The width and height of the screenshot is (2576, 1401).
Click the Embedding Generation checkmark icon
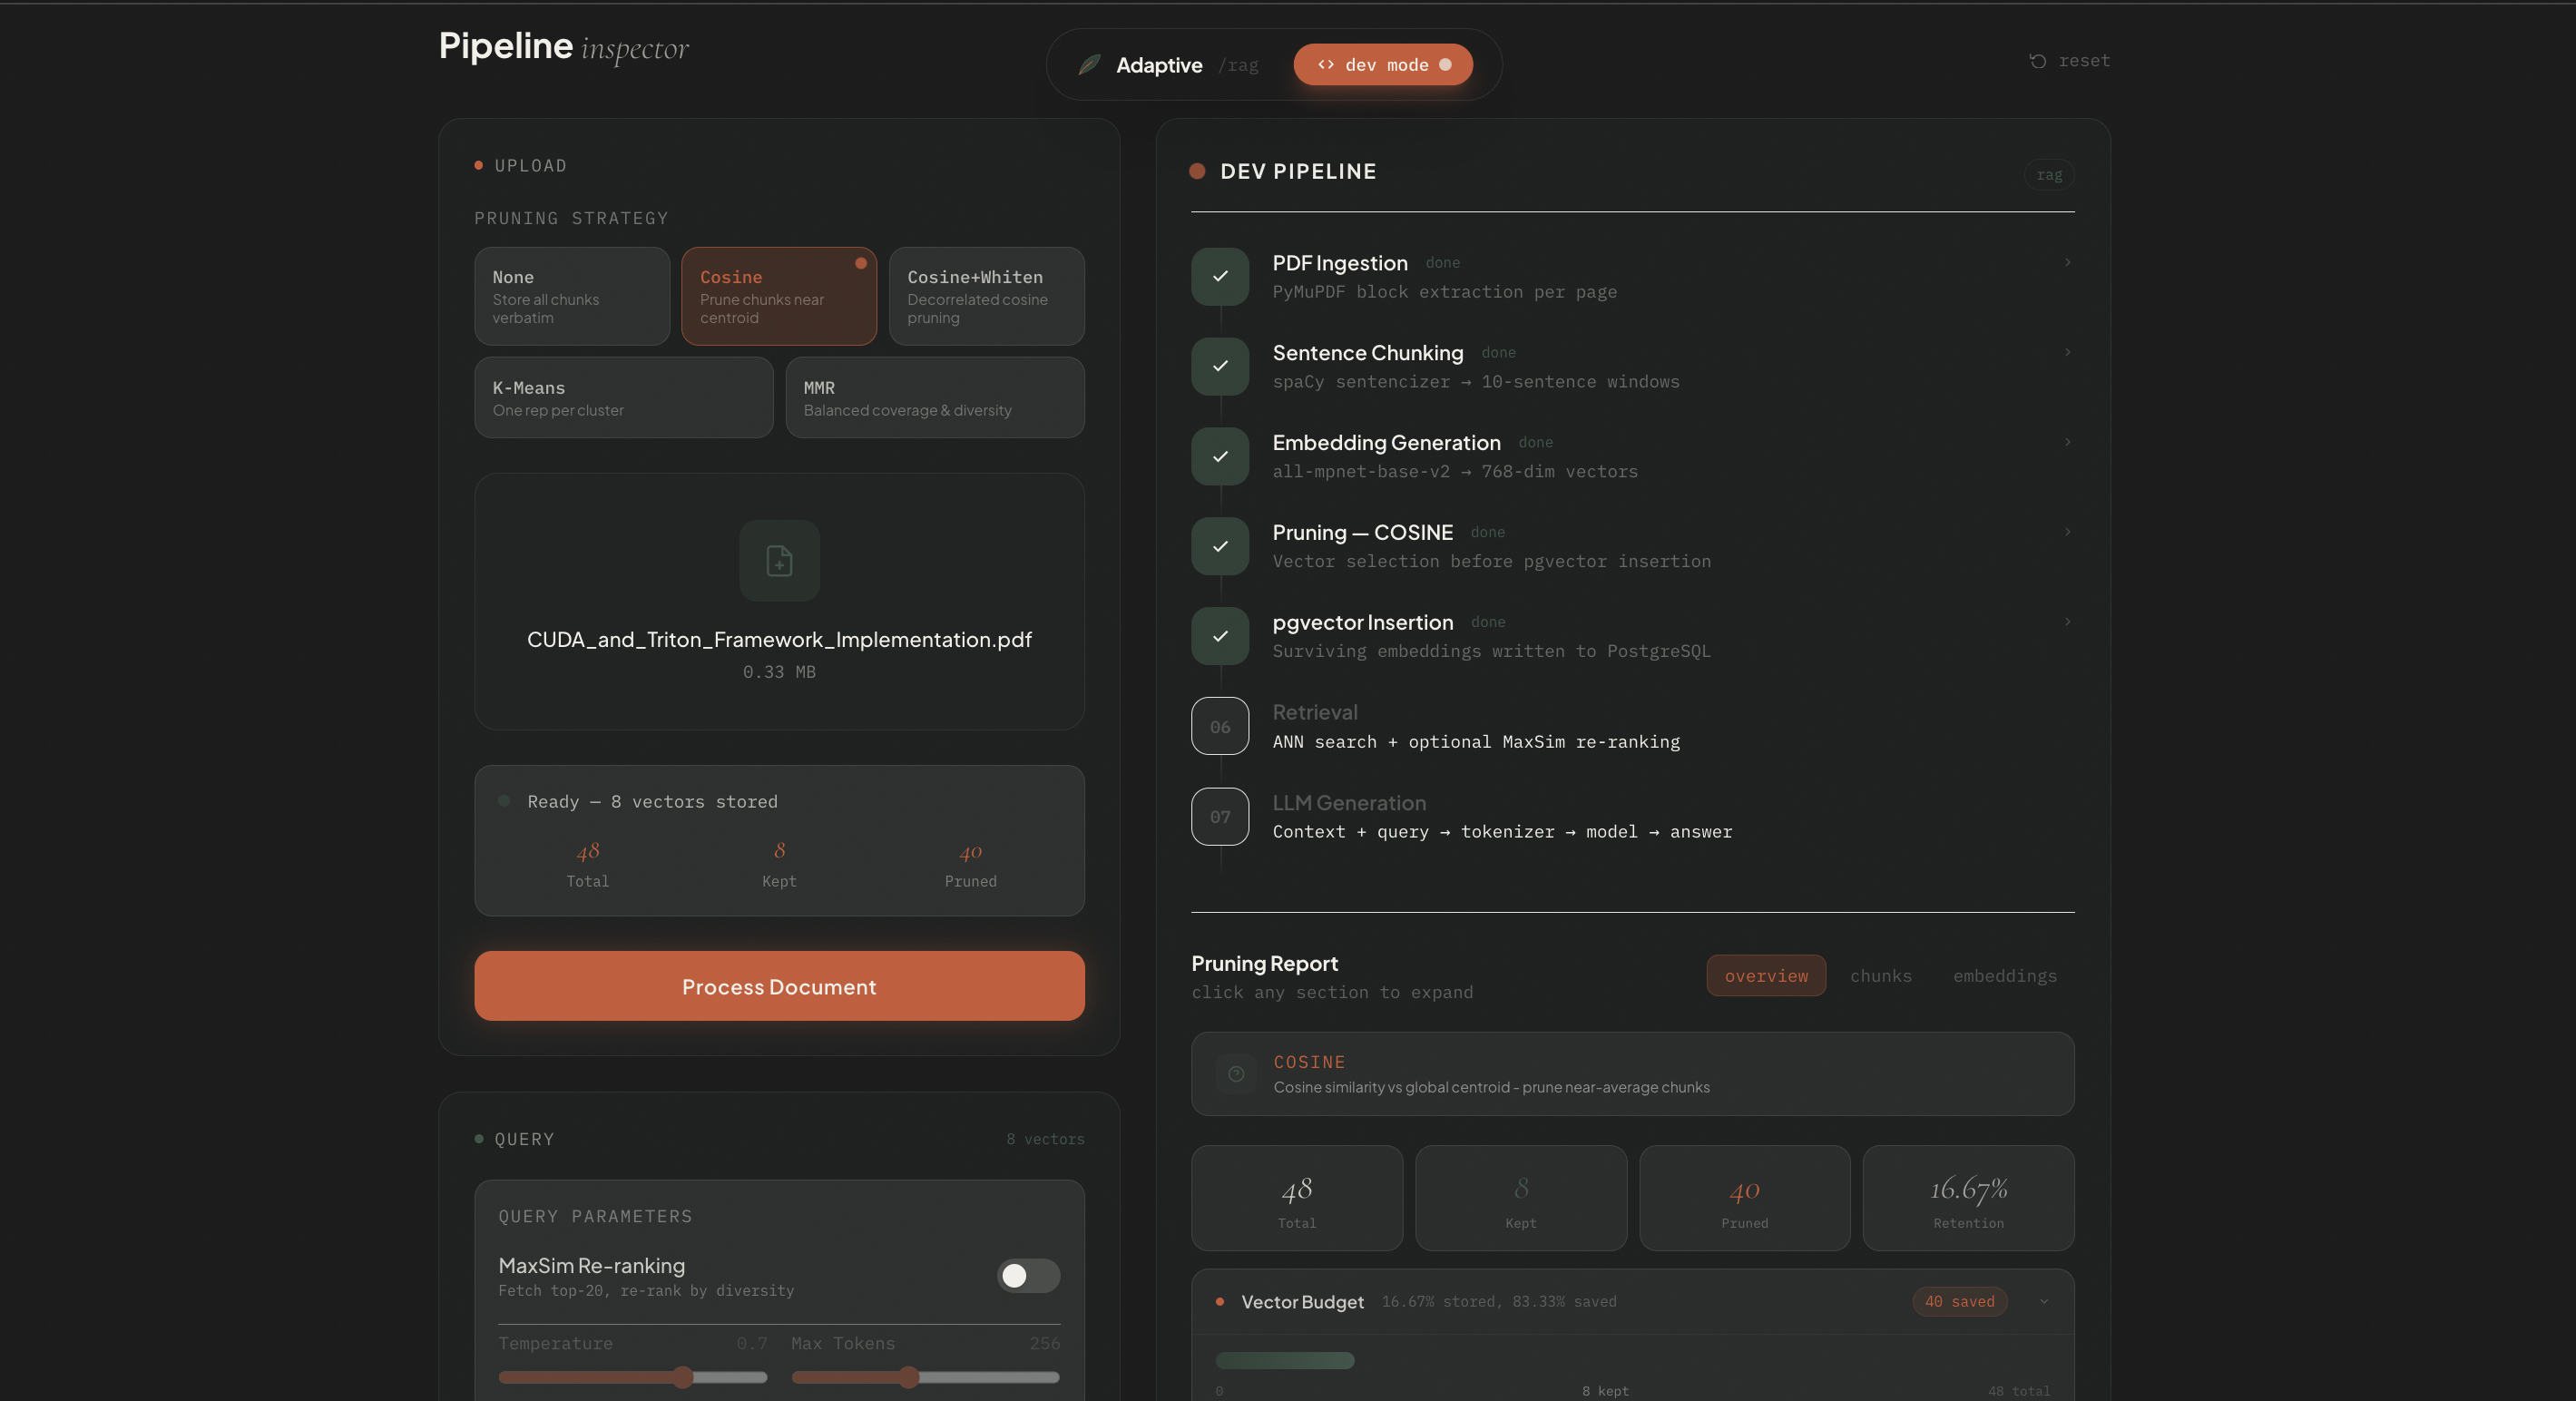click(1219, 456)
